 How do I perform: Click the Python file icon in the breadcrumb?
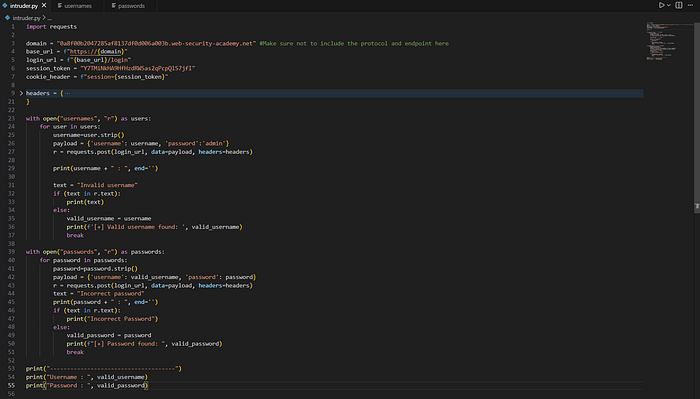(x=8, y=18)
